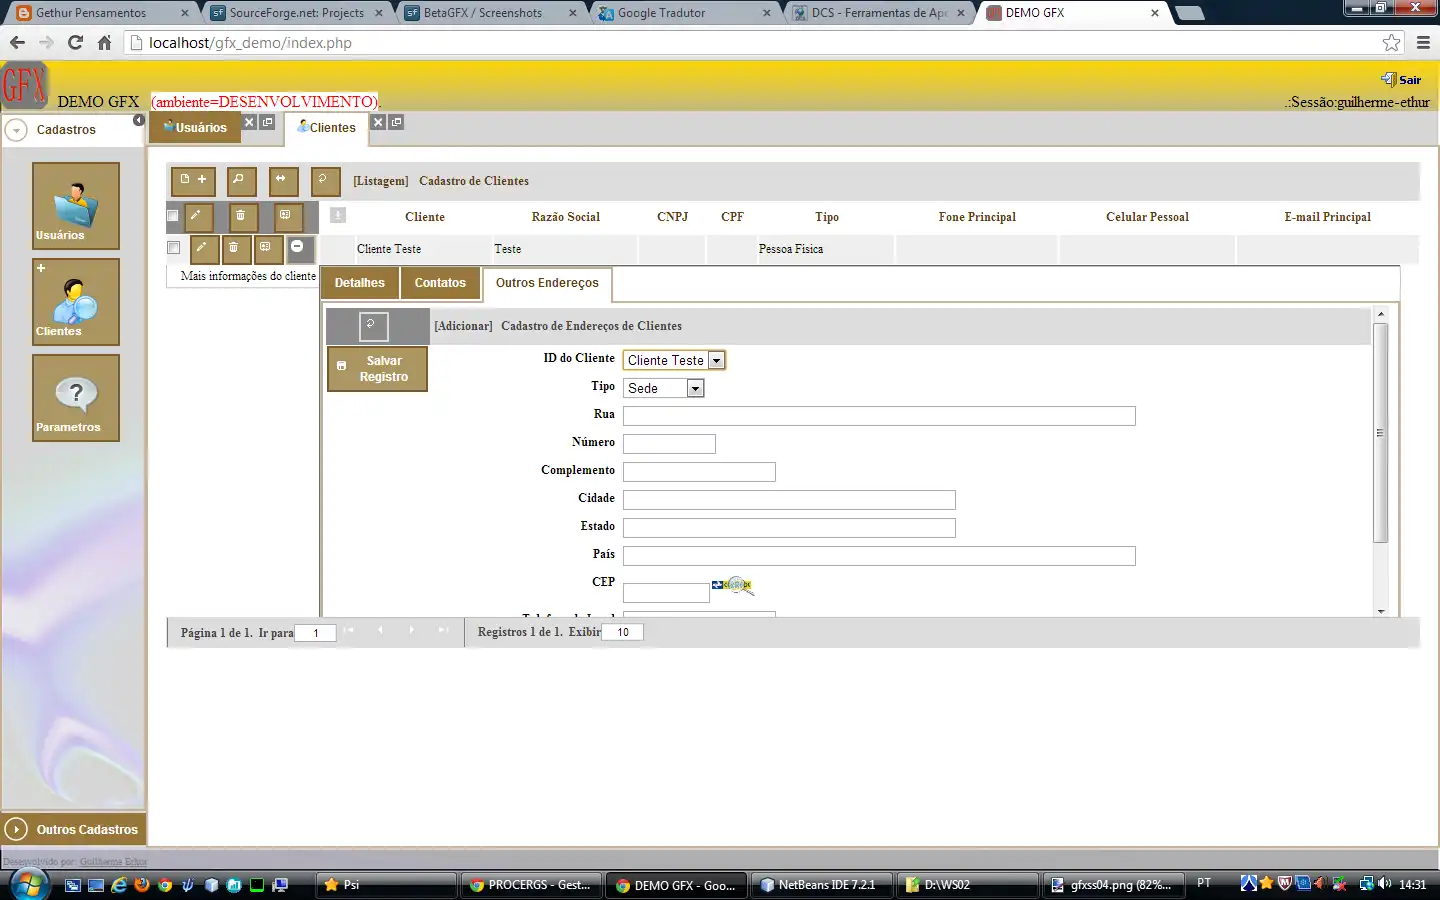Open the Usuários sidebar module icon

click(76, 205)
